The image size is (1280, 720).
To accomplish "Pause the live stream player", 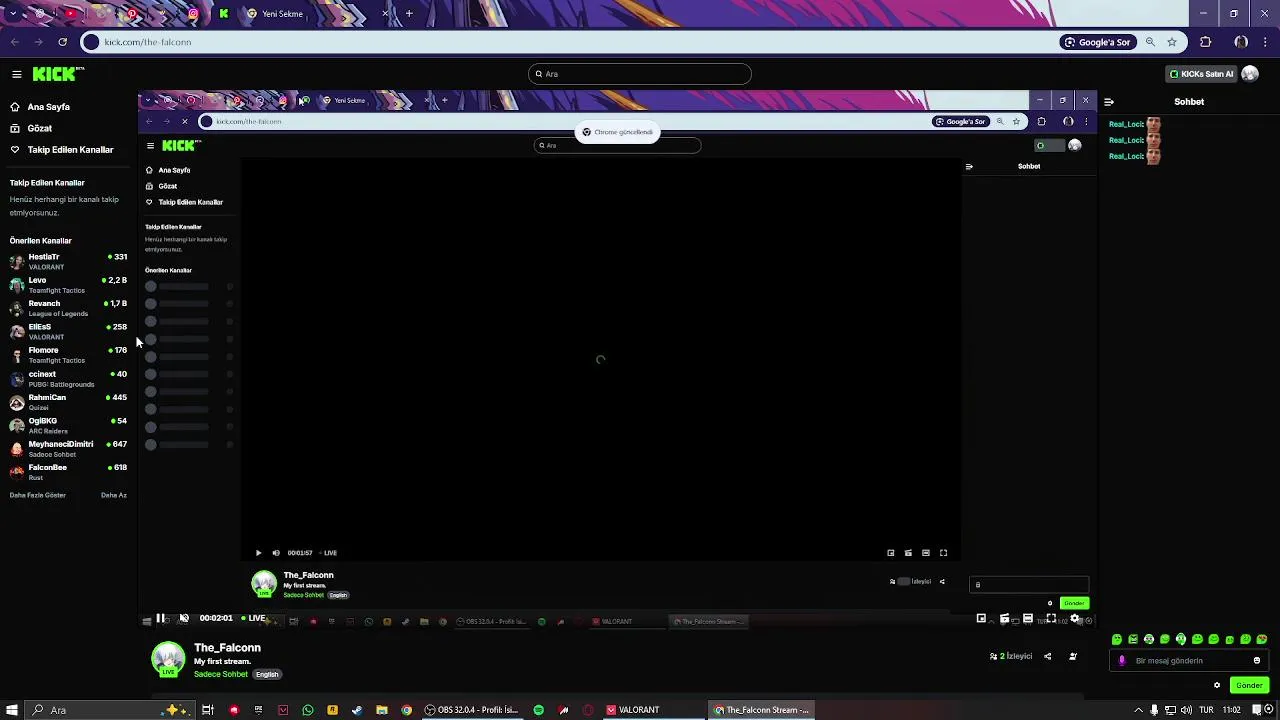I will click(160, 618).
